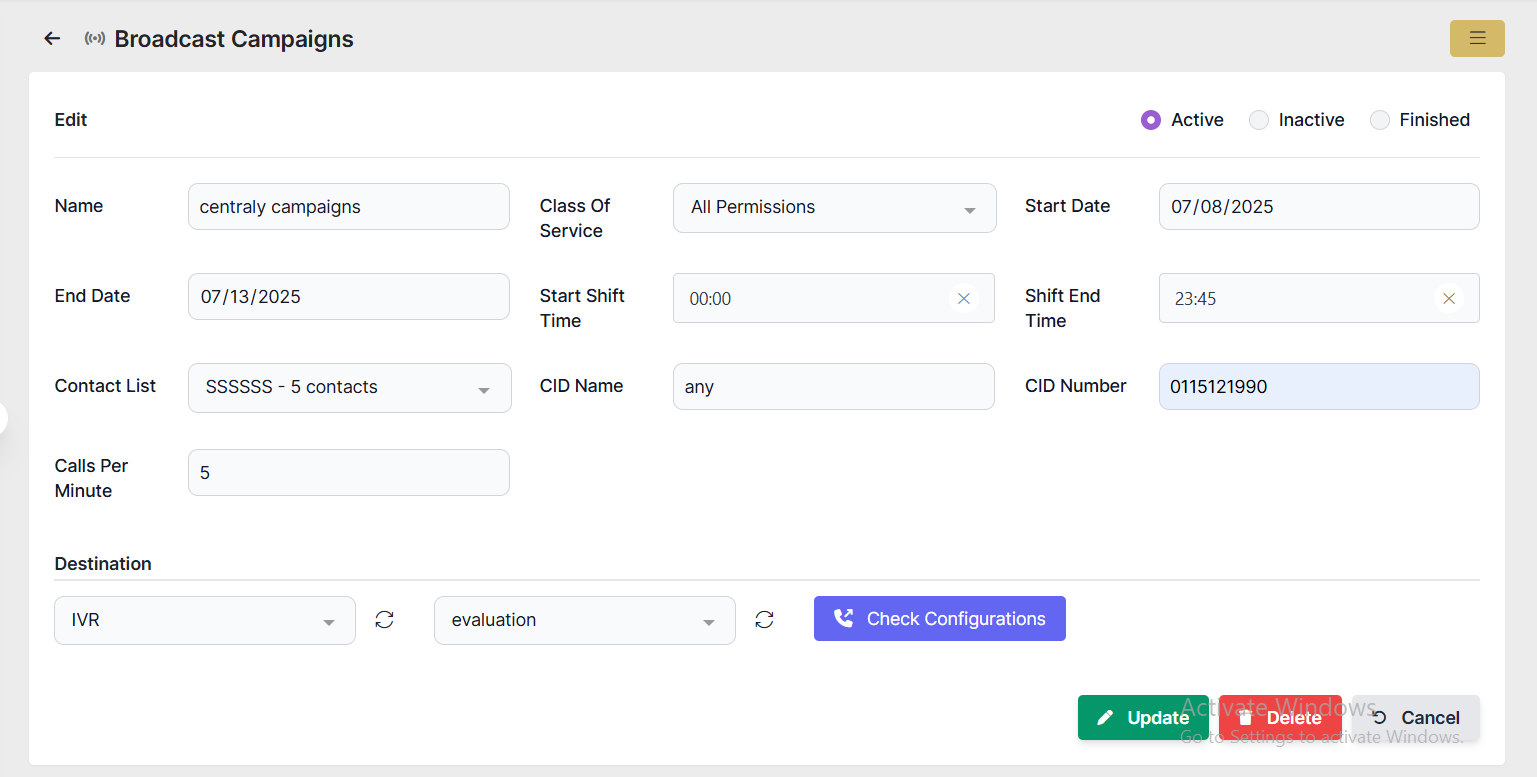Viewport: 1537px width, 777px height.
Task: Select the Finished status radio button
Action: [x=1380, y=120]
